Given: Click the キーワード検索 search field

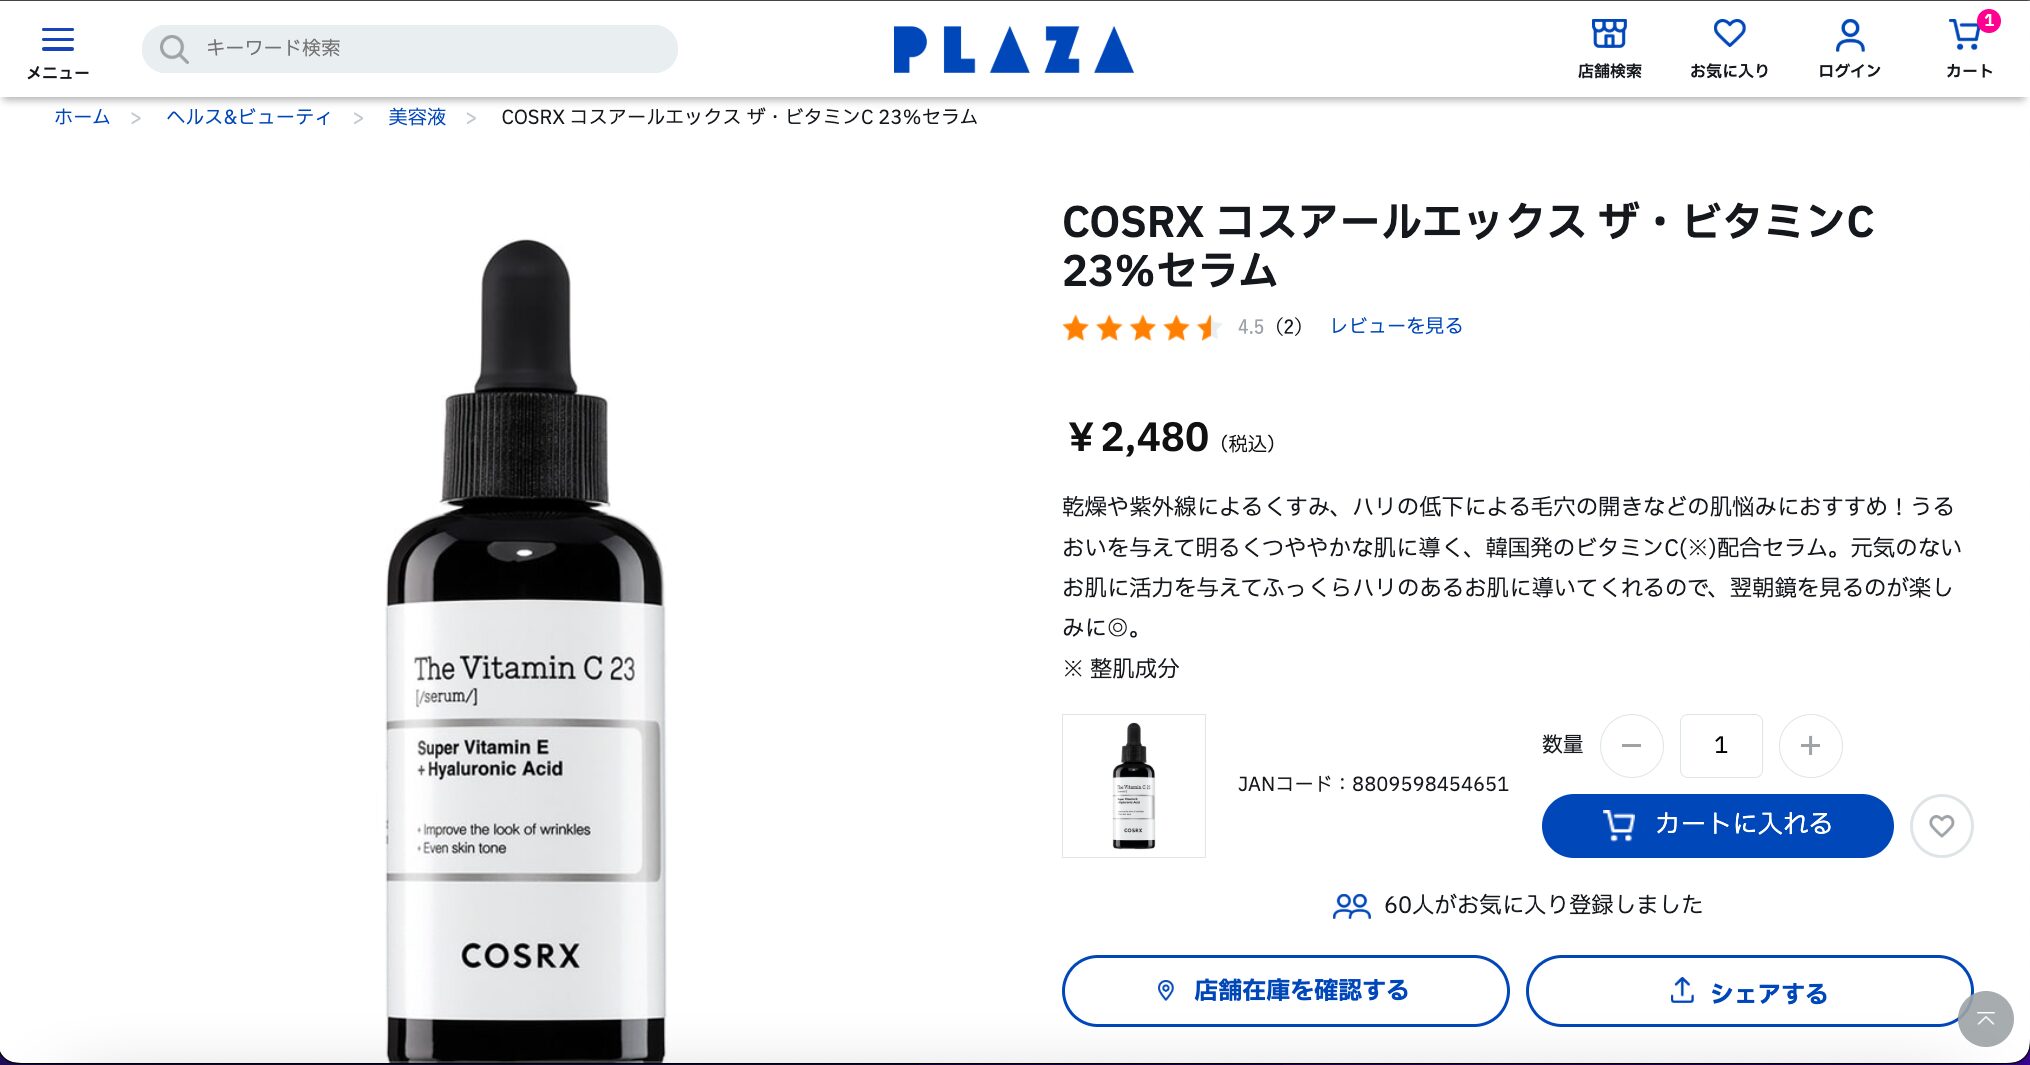Looking at the screenshot, I should click(x=410, y=49).
